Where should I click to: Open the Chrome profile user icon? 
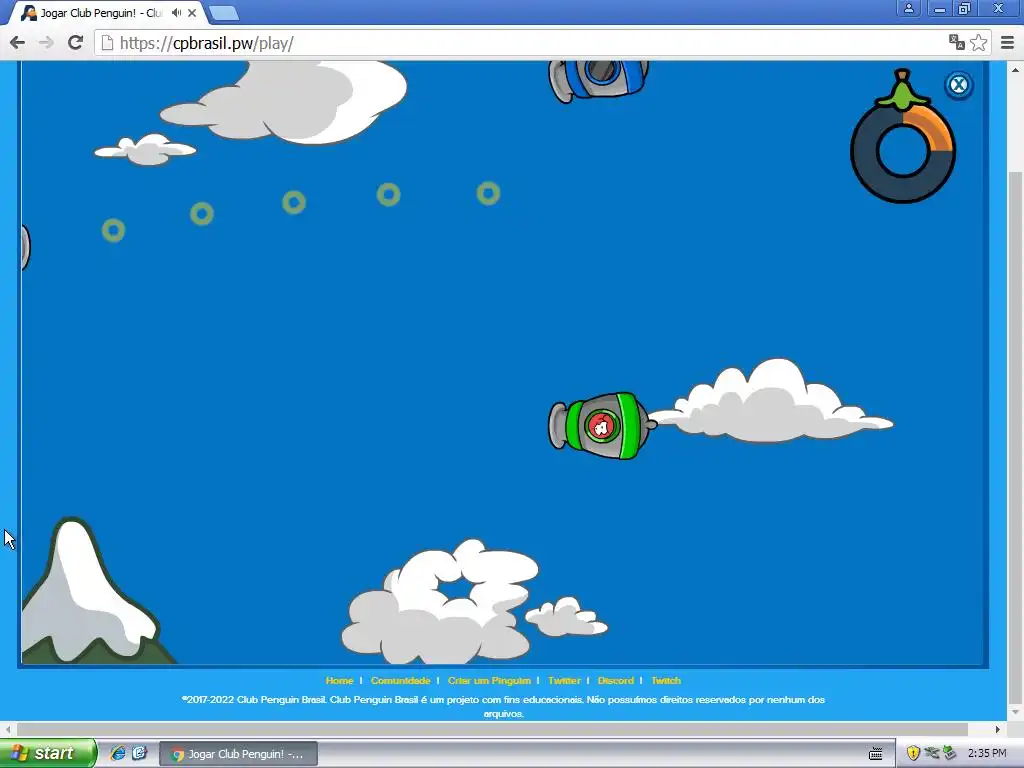(x=908, y=8)
